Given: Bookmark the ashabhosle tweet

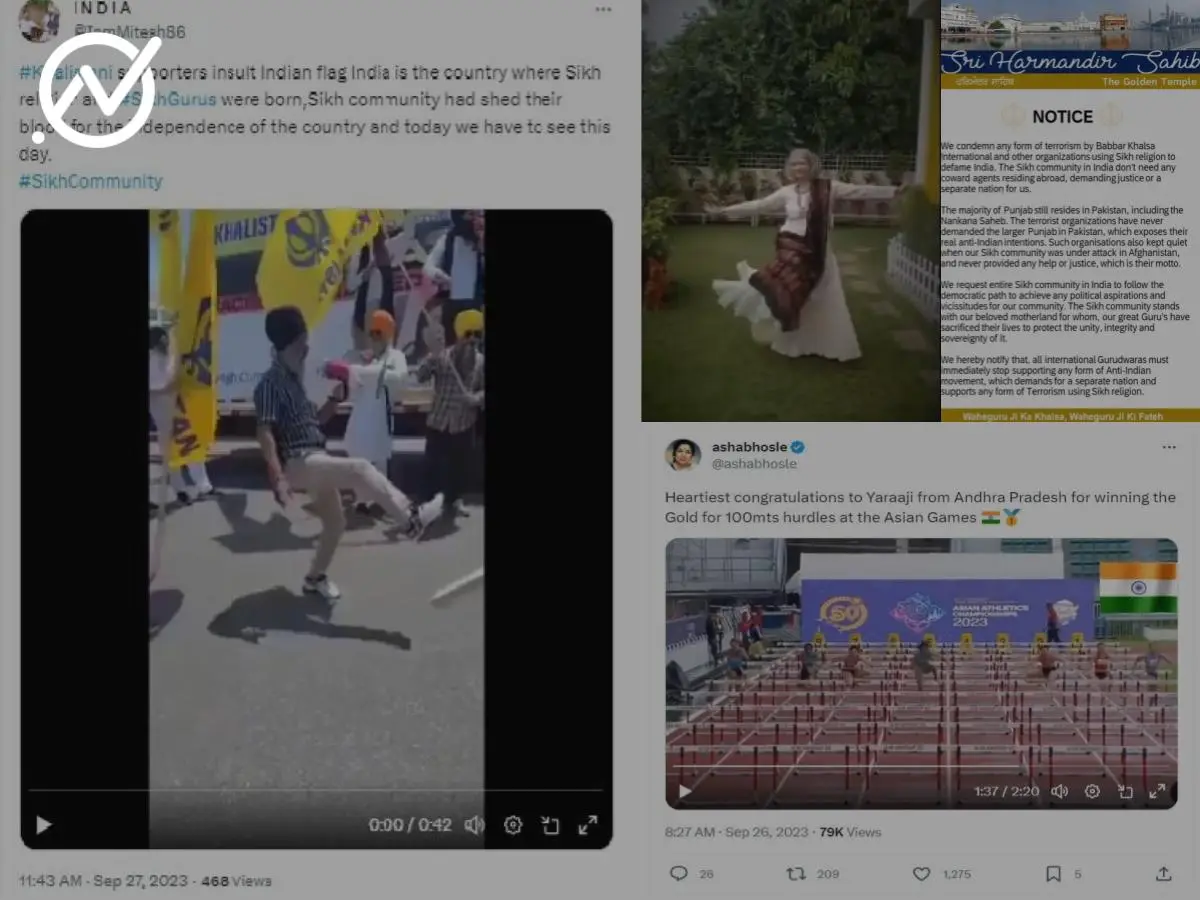Looking at the screenshot, I should (1053, 873).
